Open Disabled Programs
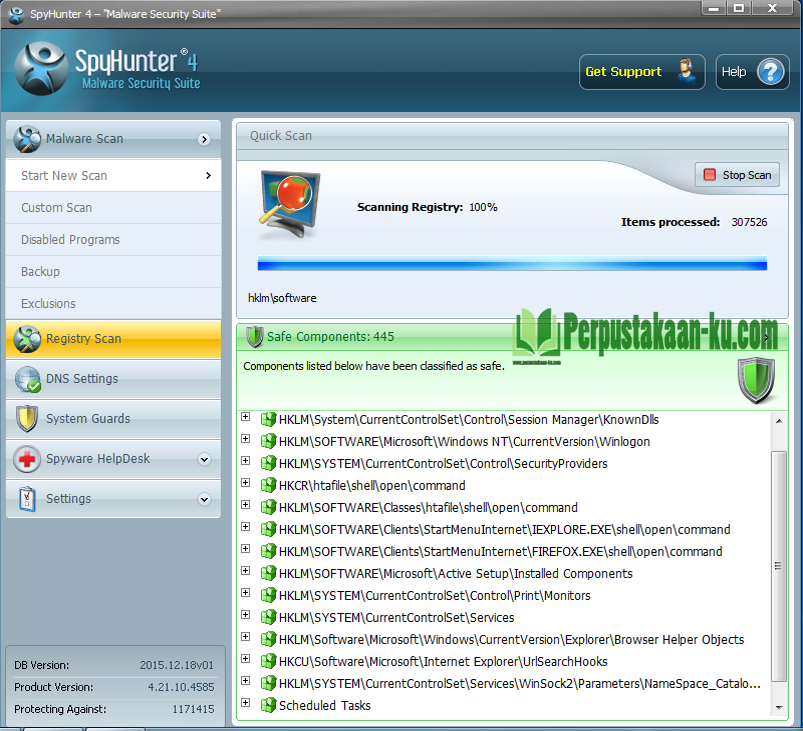Viewport: 803px width, 731px height. coord(113,240)
